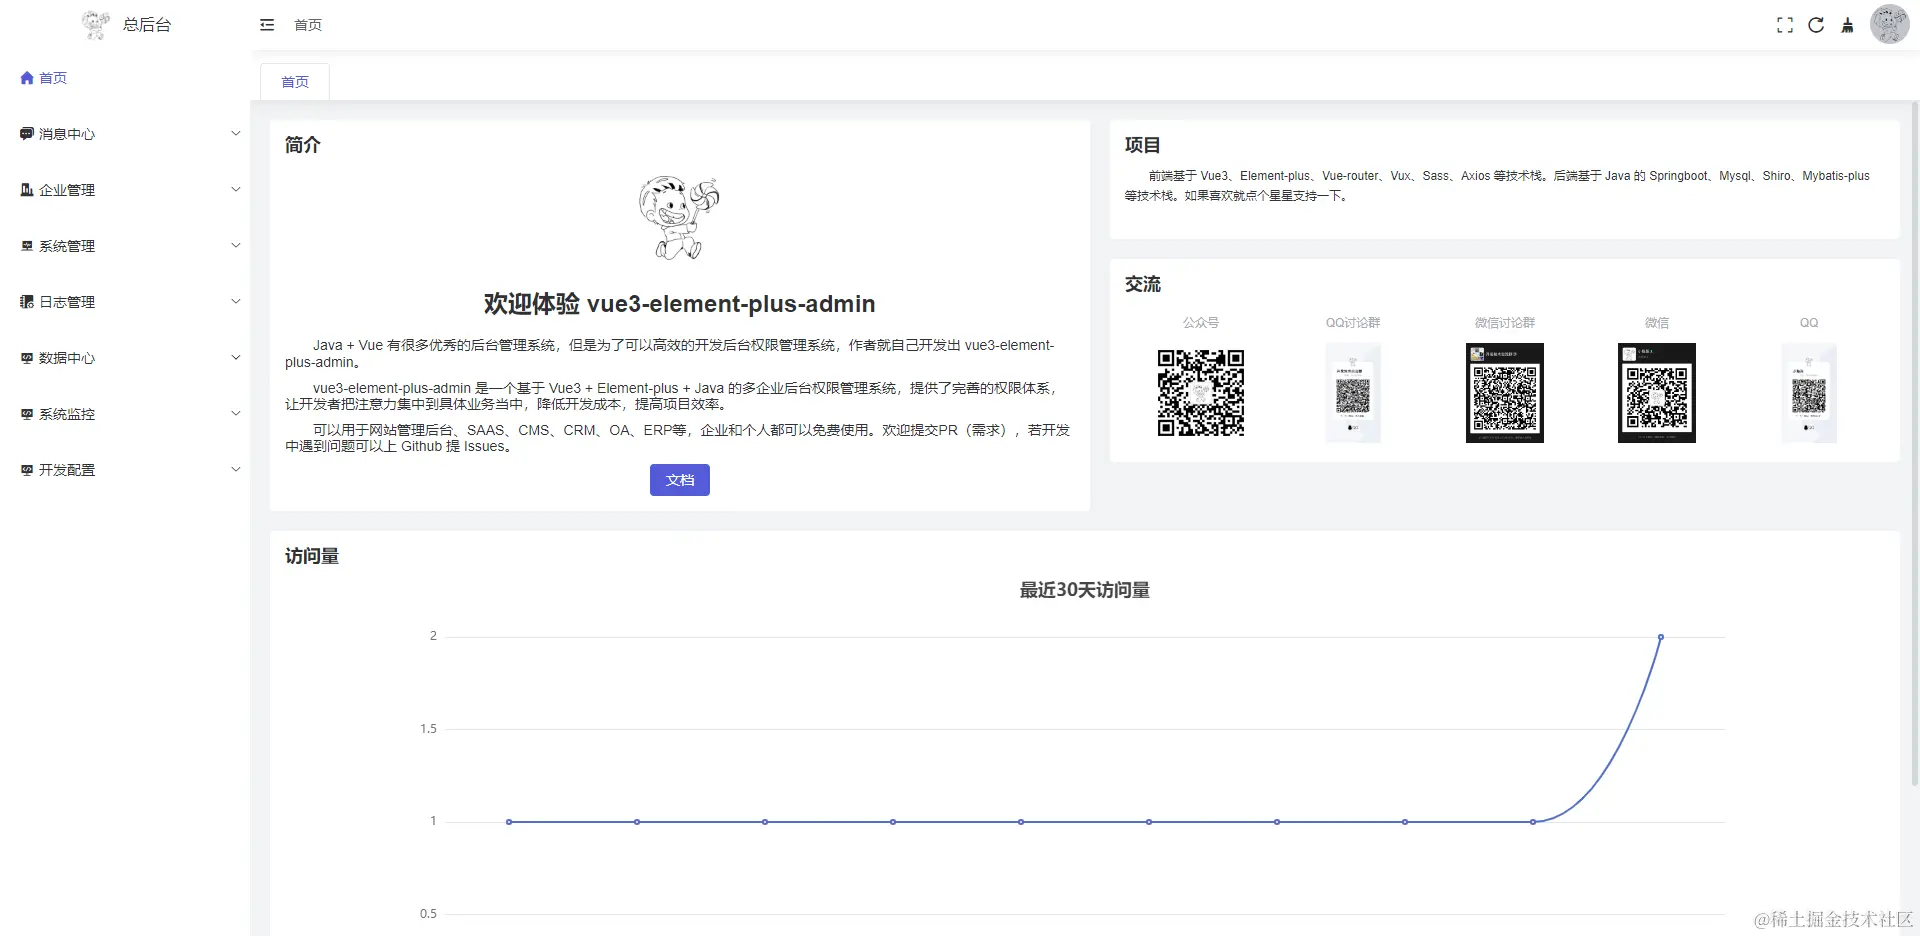Expand the 企业管理 menu chevron
The width and height of the screenshot is (1920, 936).
pos(236,189)
